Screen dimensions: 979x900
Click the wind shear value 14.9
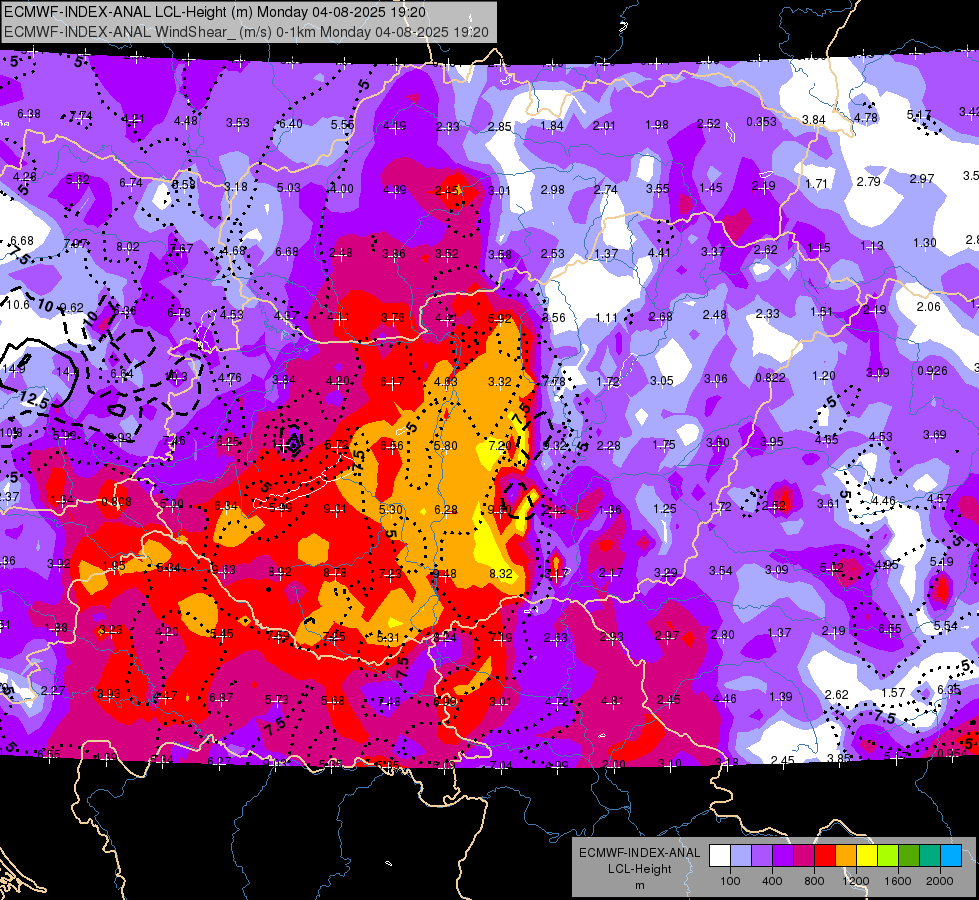14,369
